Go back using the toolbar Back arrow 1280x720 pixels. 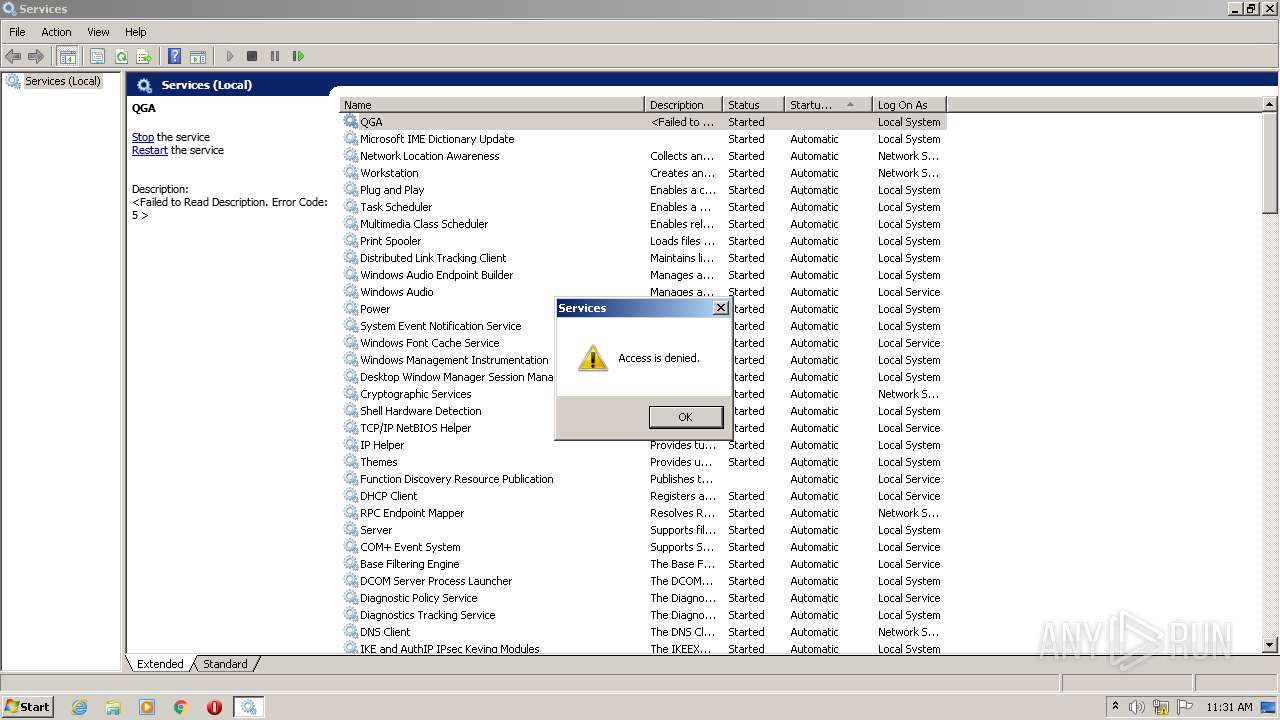13,56
